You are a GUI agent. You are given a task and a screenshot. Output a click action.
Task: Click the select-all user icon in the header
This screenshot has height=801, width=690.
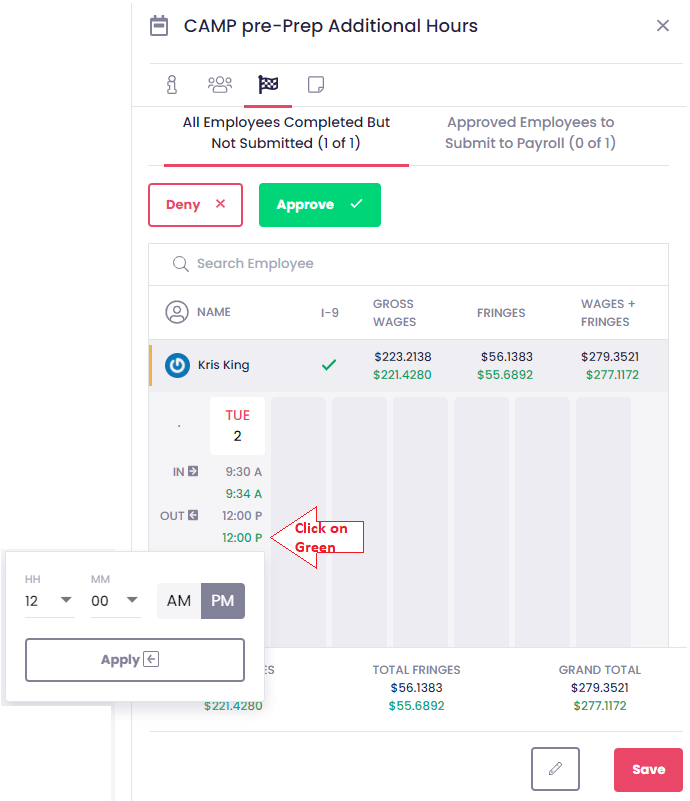point(177,312)
